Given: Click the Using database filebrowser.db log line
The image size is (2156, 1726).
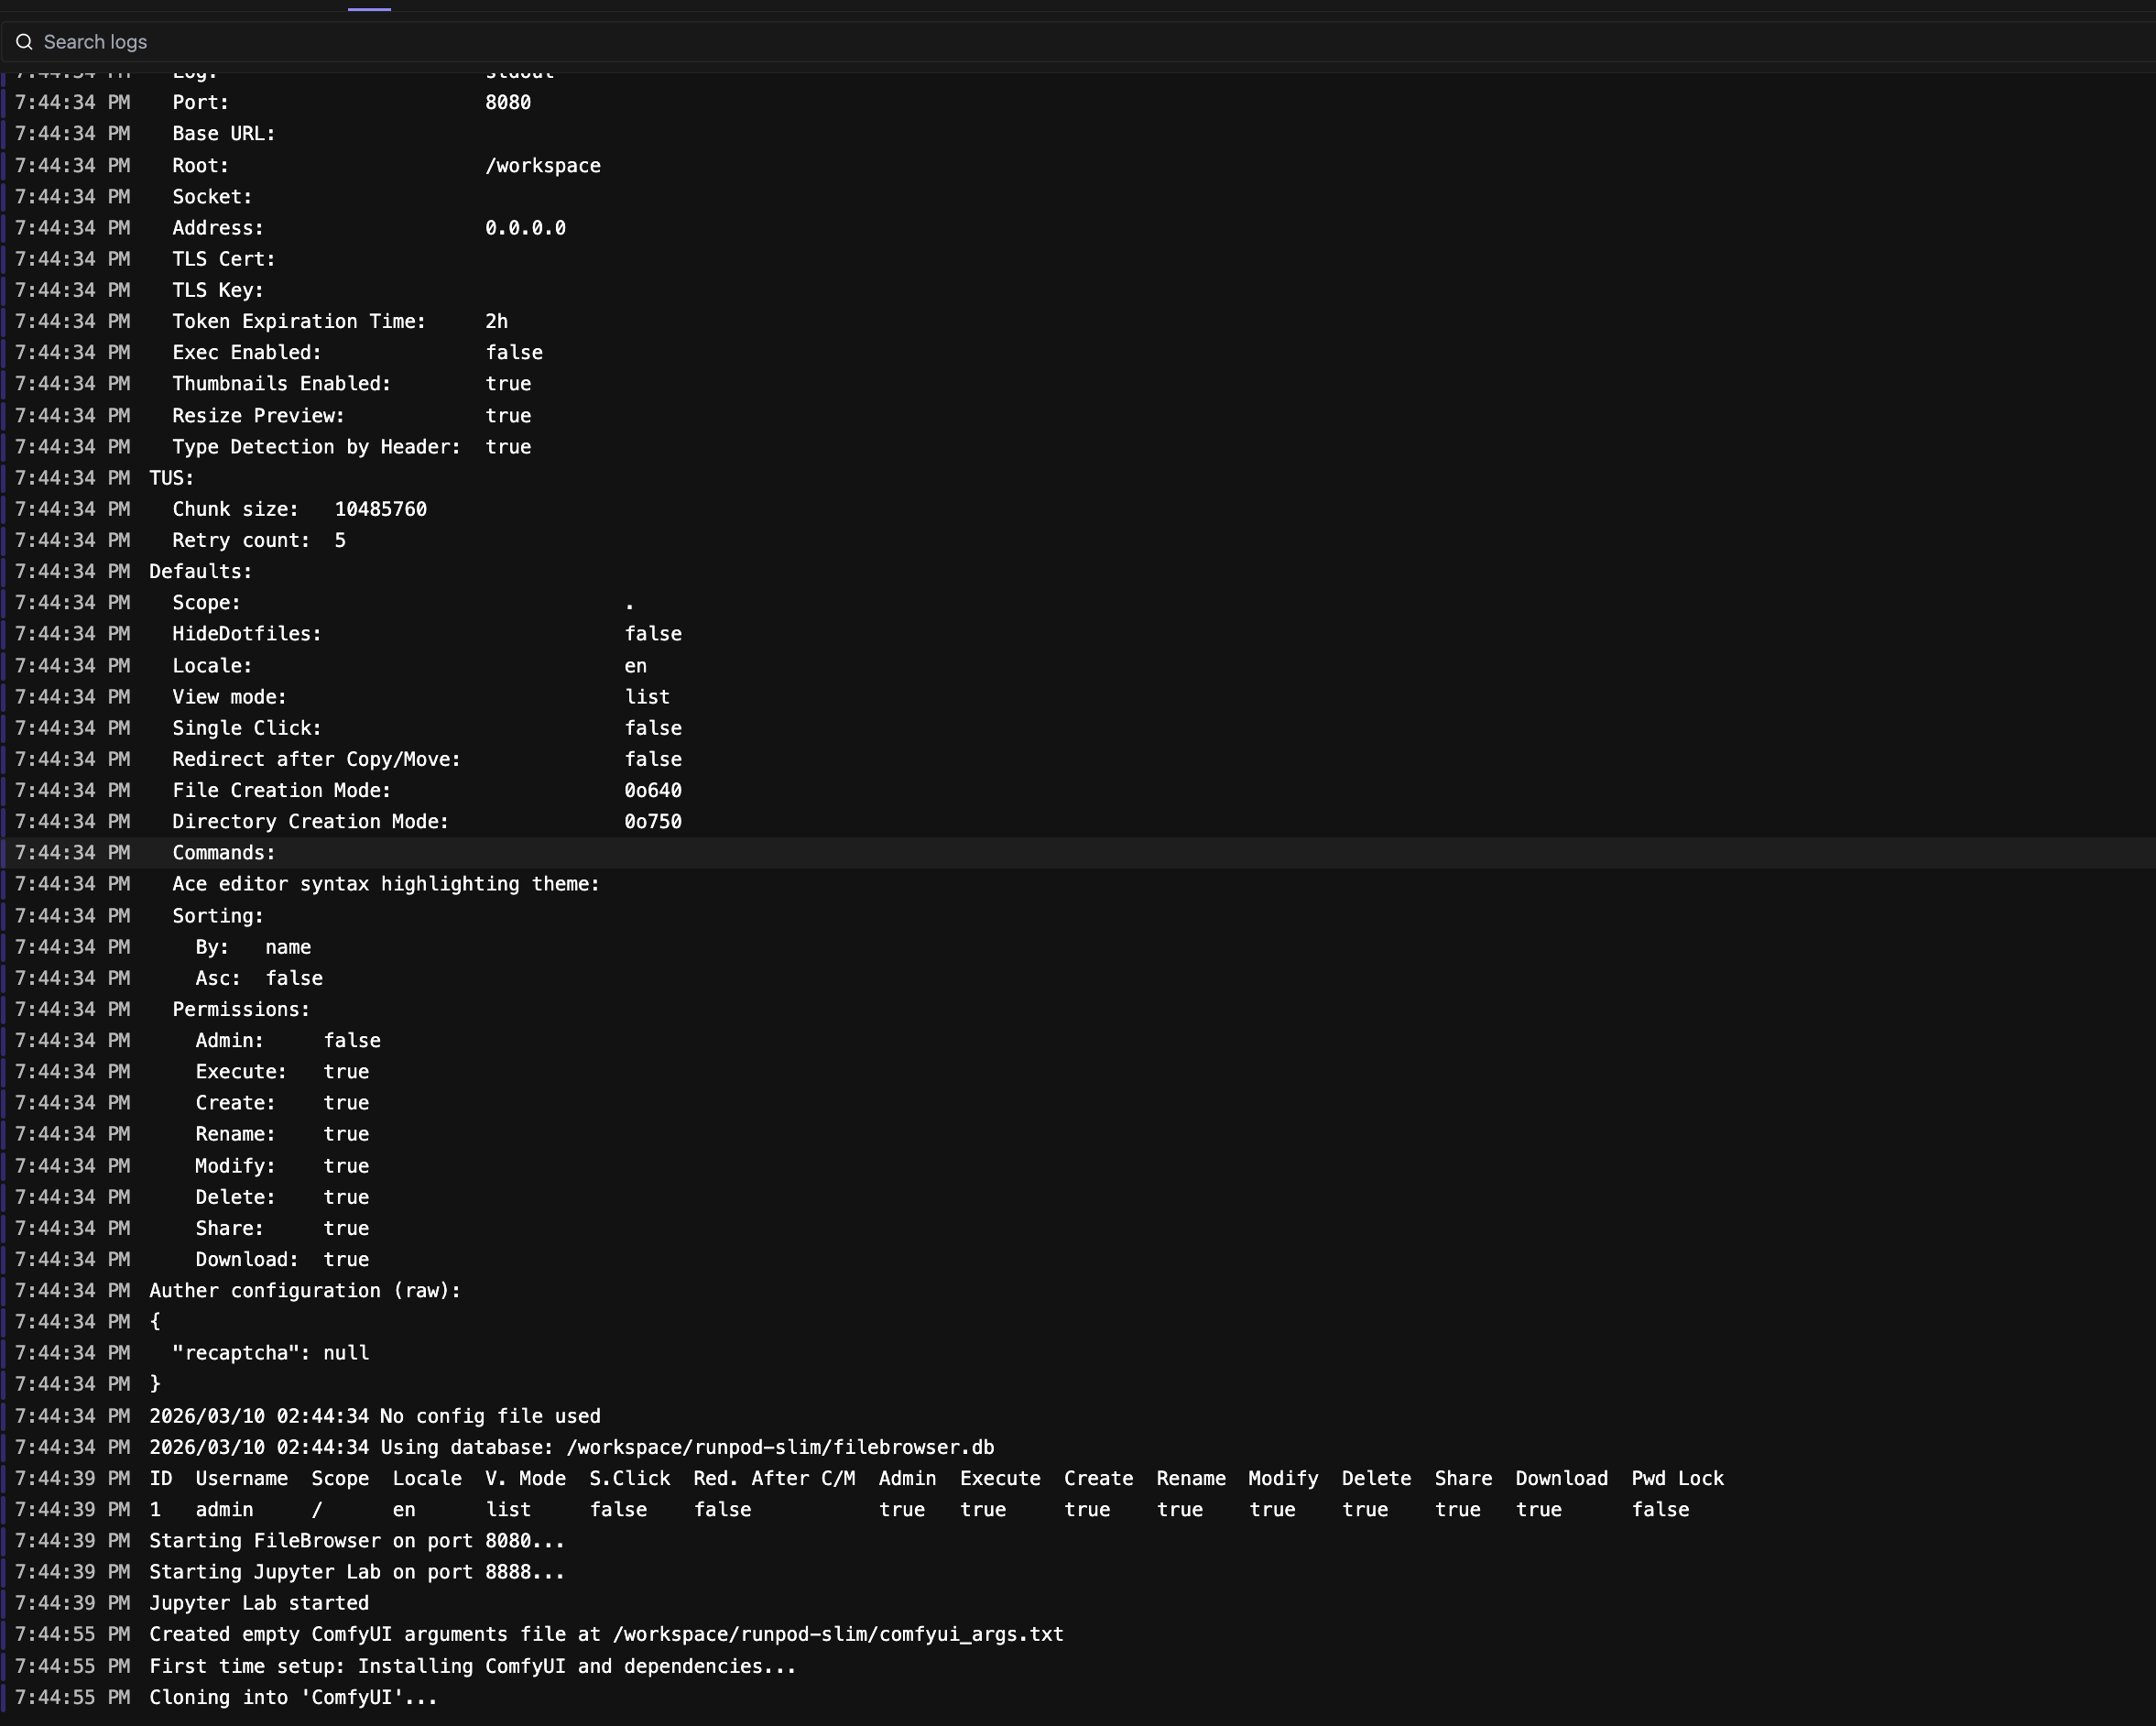Looking at the screenshot, I should click(x=571, y=1447).
